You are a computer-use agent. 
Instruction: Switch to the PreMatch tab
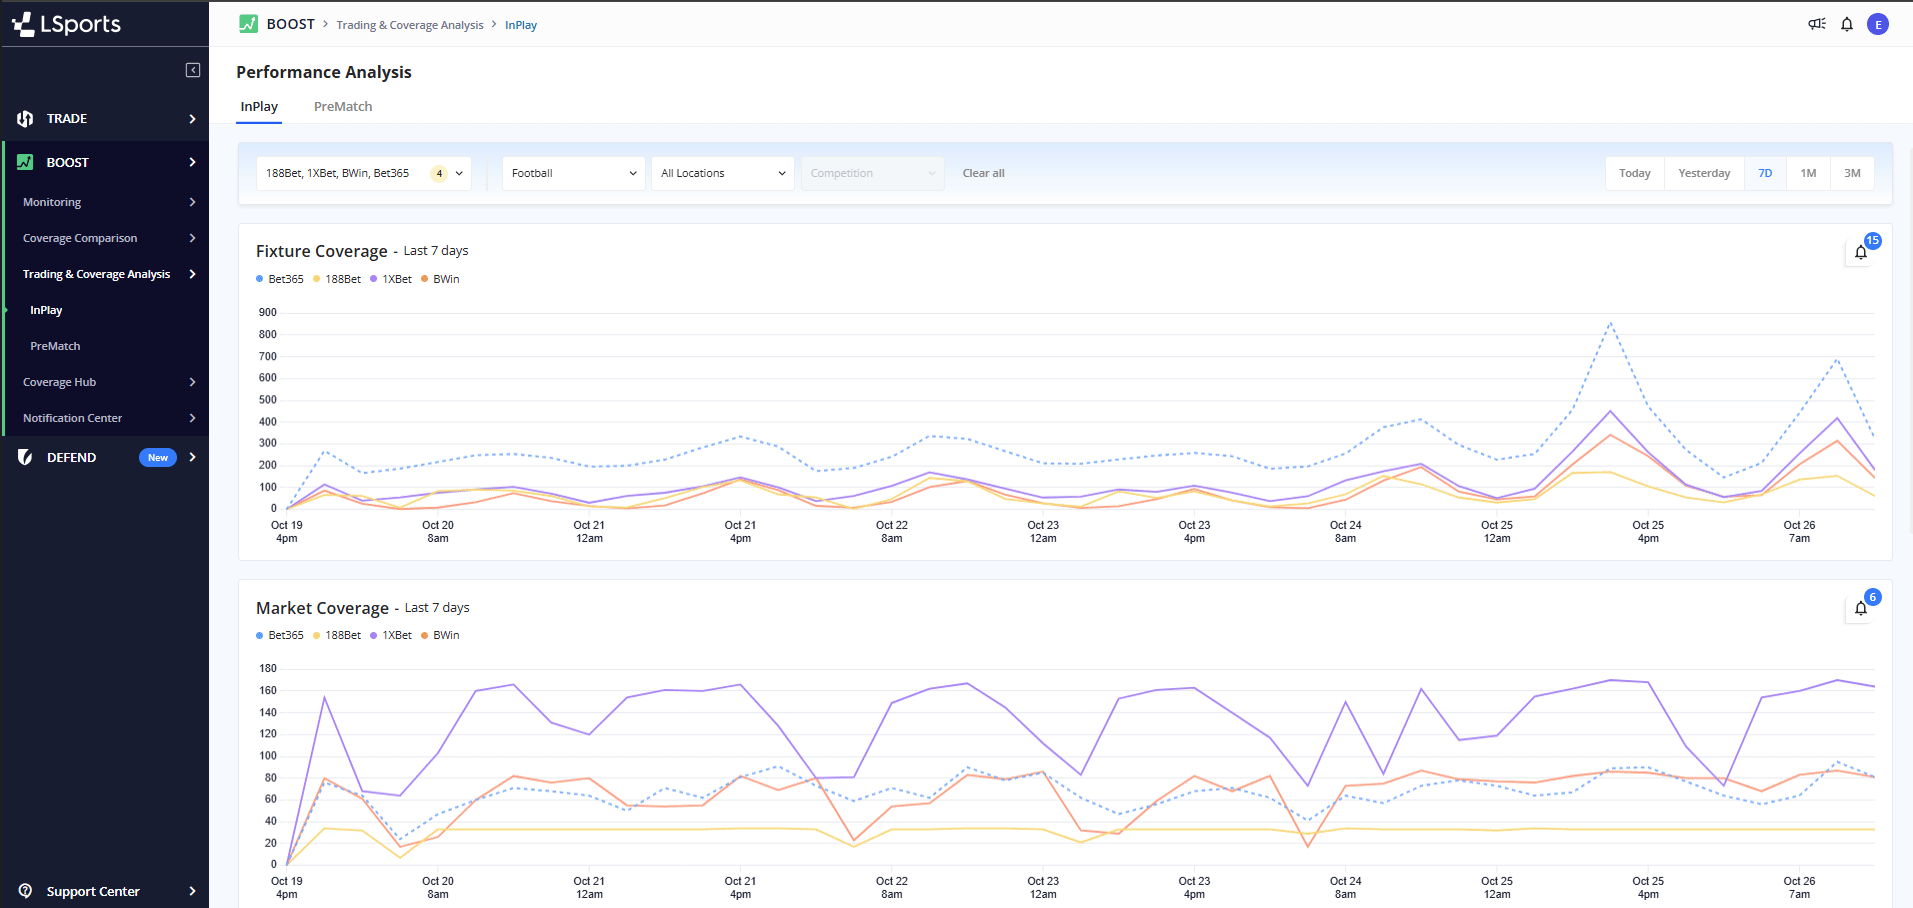tap(343, 107)
